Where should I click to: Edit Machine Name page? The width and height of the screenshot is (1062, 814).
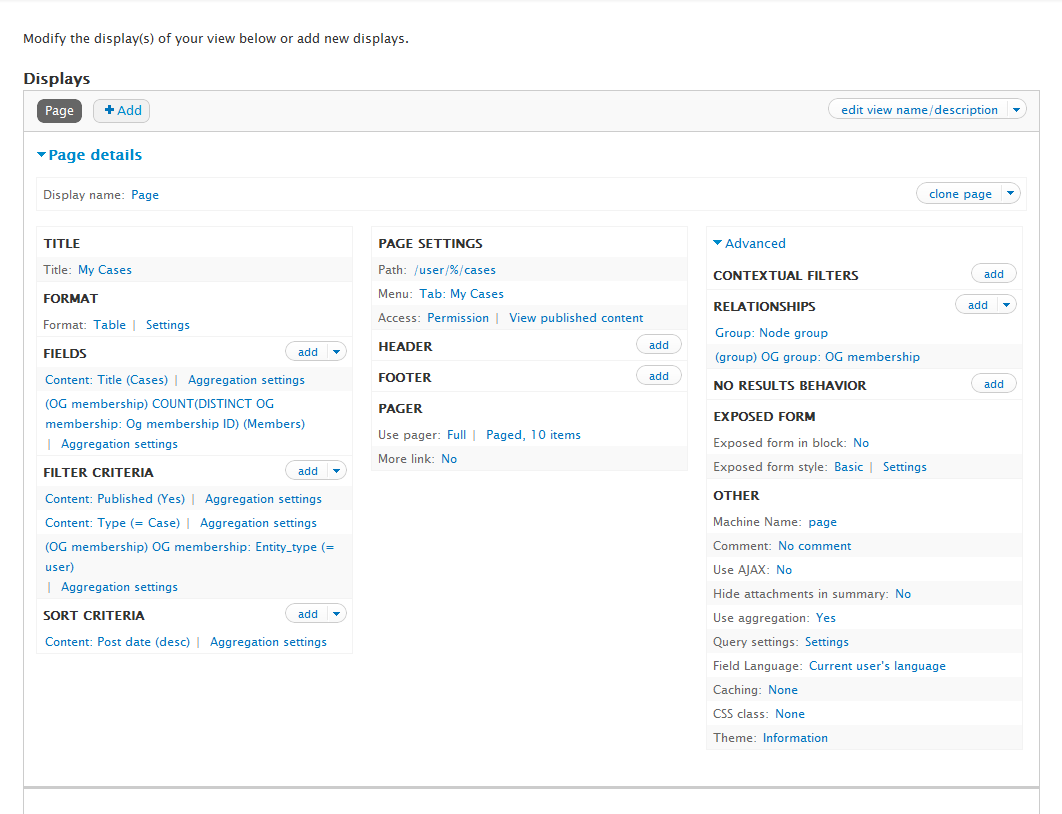(823, 522)
